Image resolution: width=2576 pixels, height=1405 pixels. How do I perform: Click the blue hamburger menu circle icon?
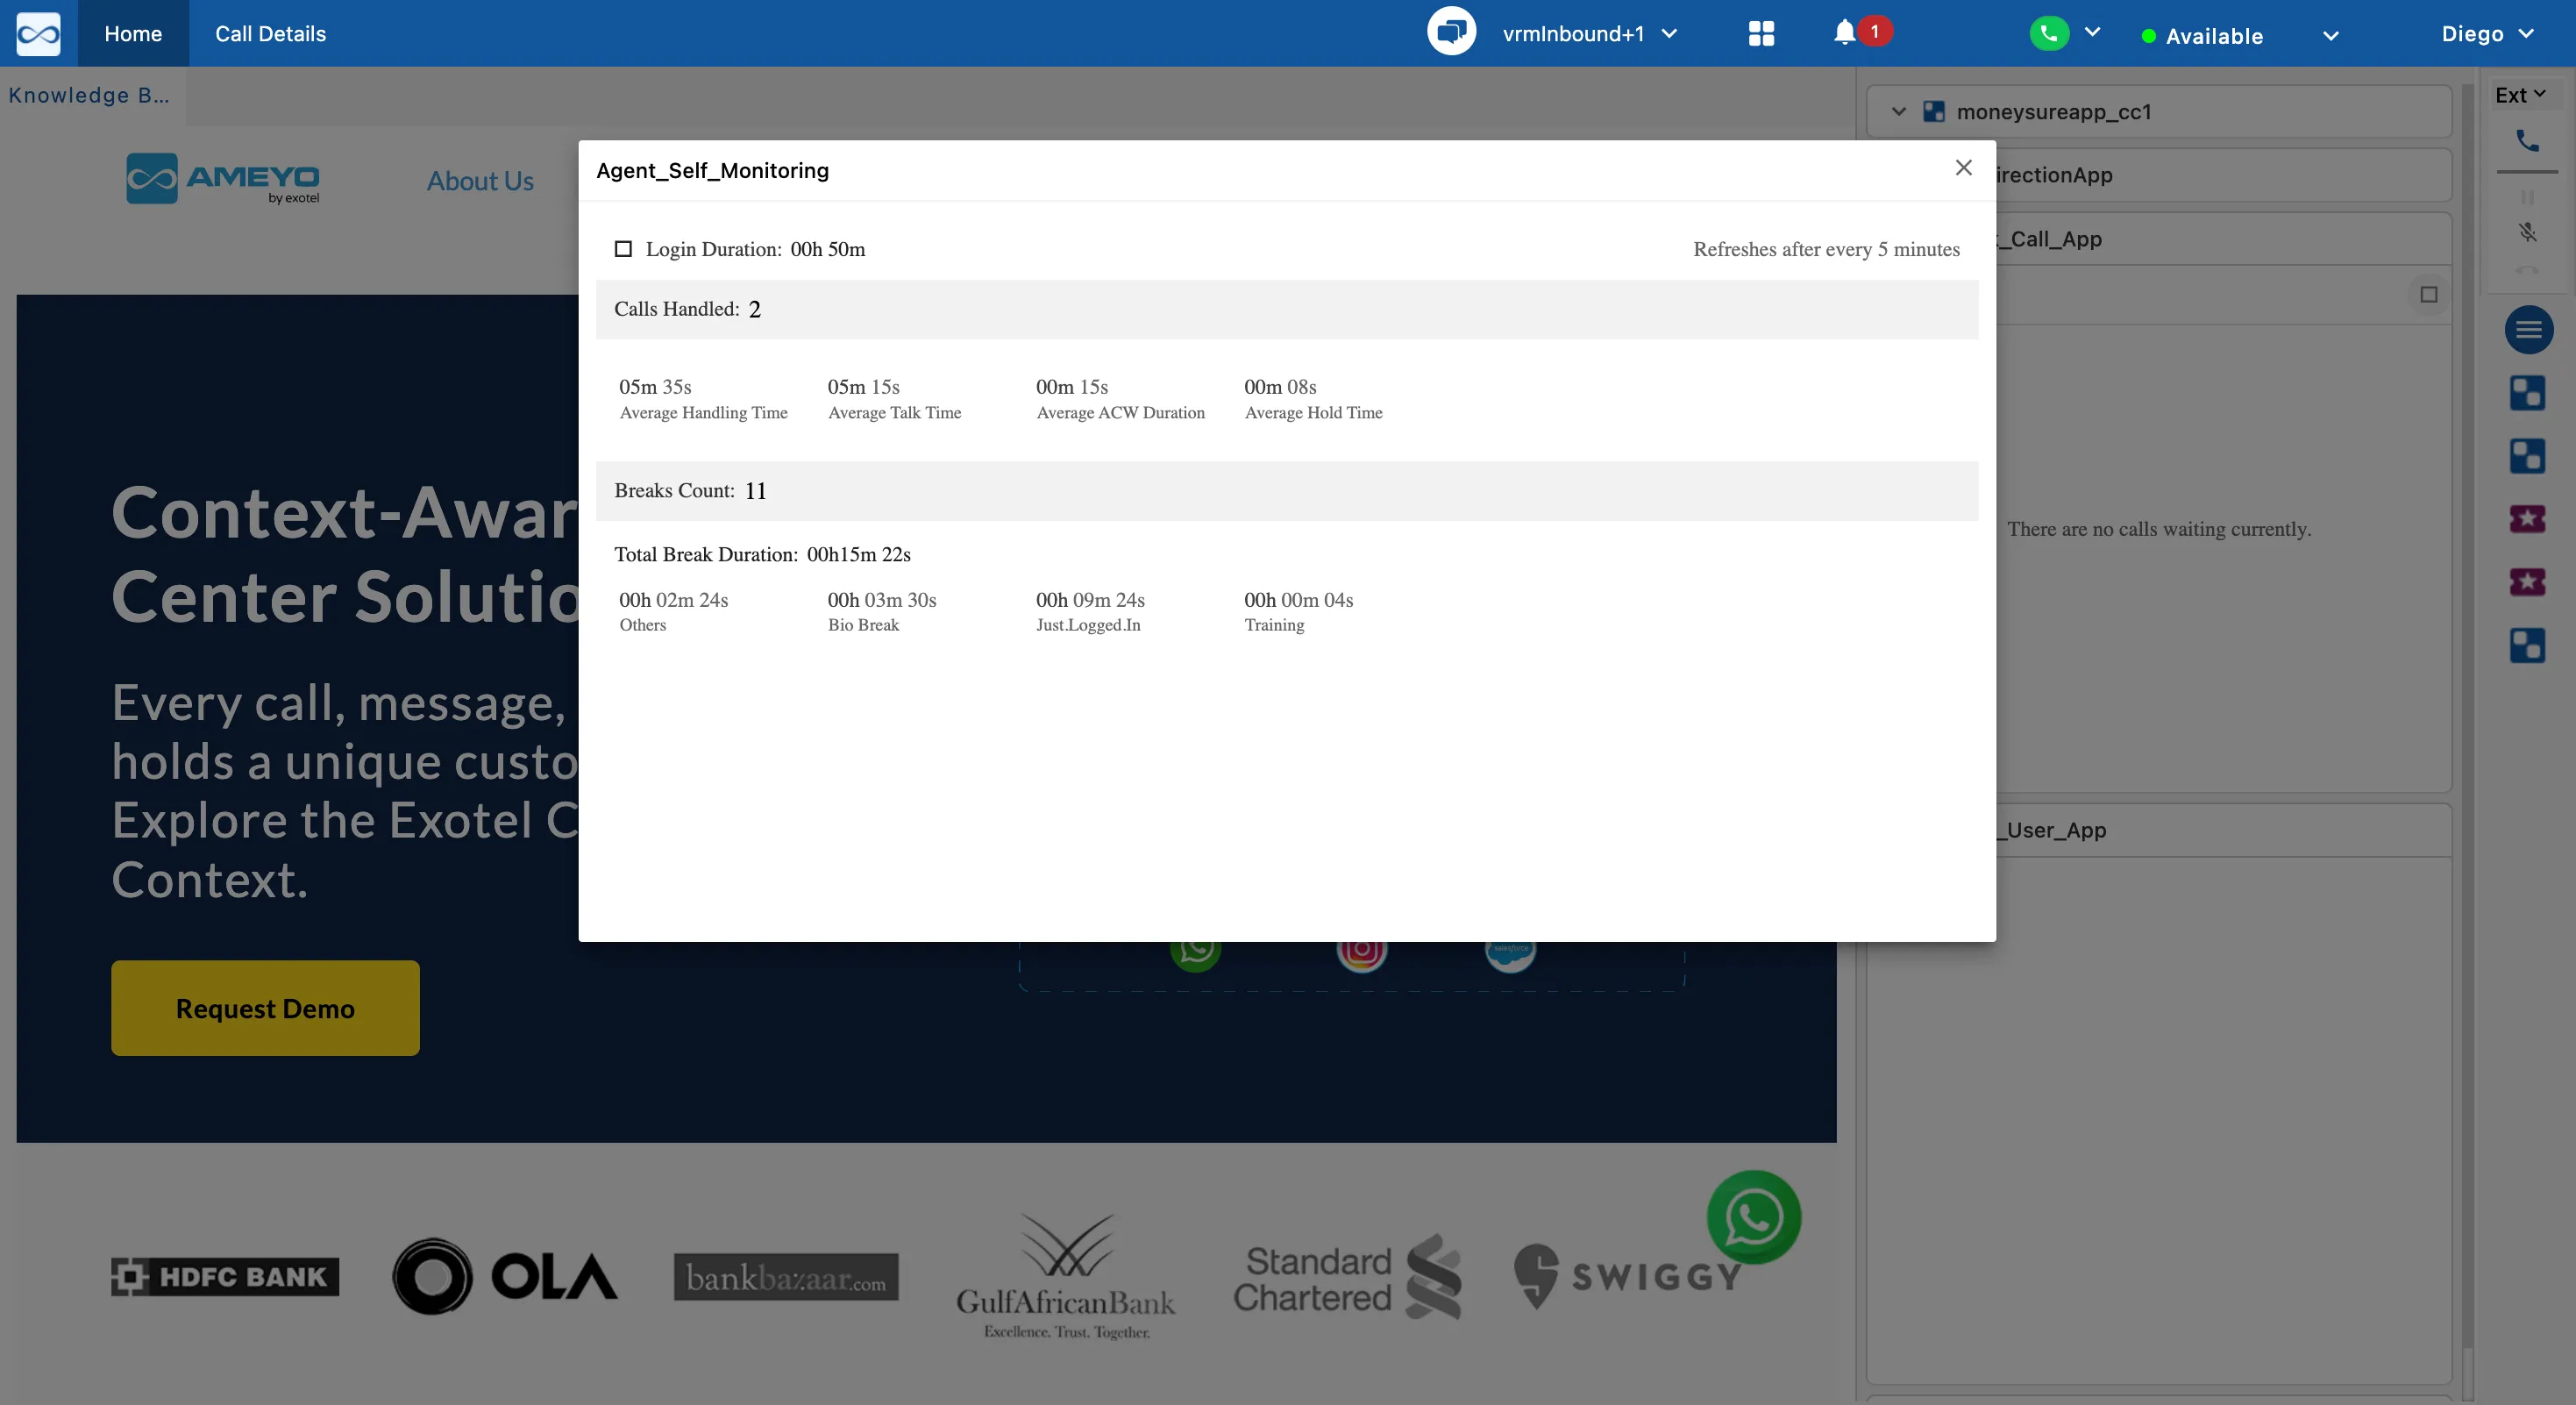(x=2528, y=329)
